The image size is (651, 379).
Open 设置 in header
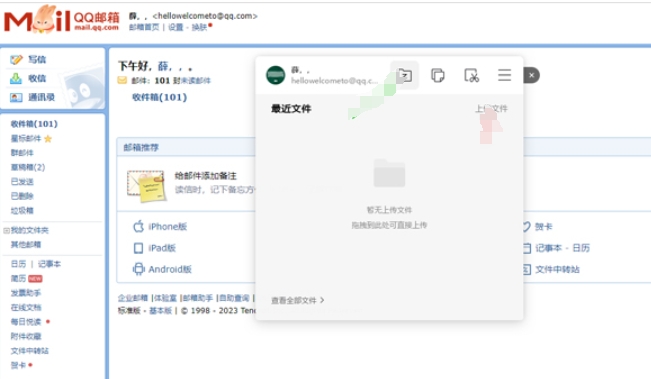tap(176, 27)
